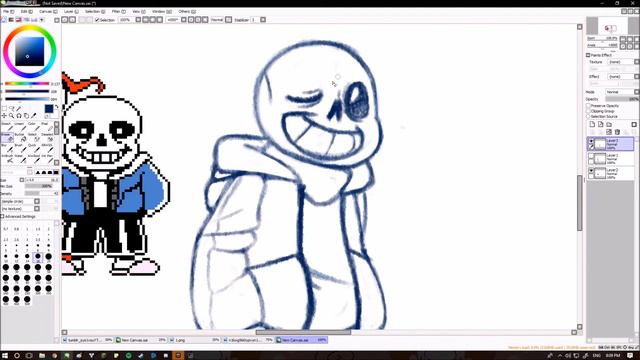Toggle the Selection display checkbox
The width and height of the screenshot is (640, 360).
(97, 20)
